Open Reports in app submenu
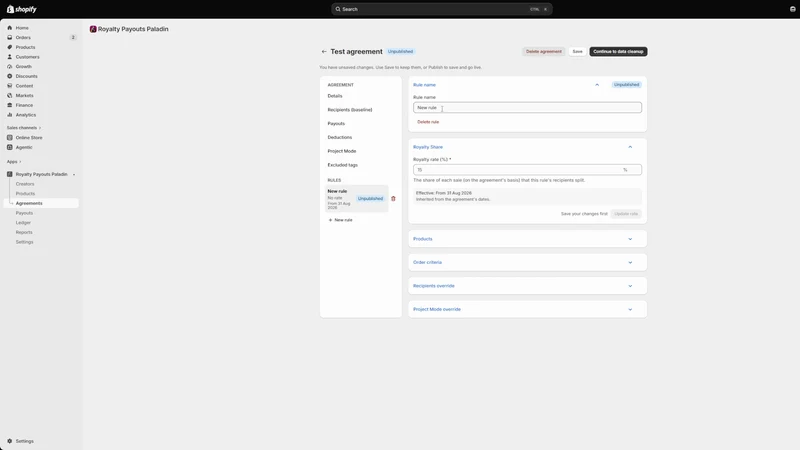 (24, 232)
